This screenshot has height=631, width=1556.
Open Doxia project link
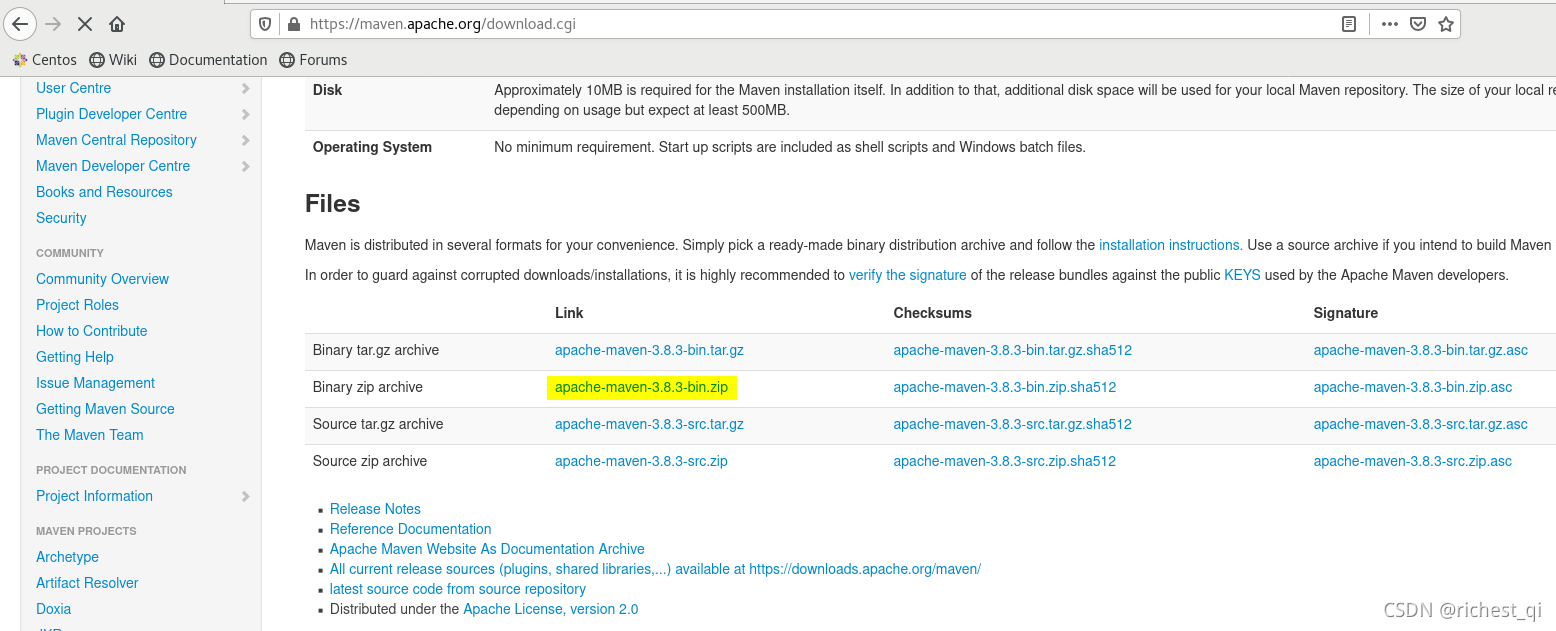[x=53, y=609]
